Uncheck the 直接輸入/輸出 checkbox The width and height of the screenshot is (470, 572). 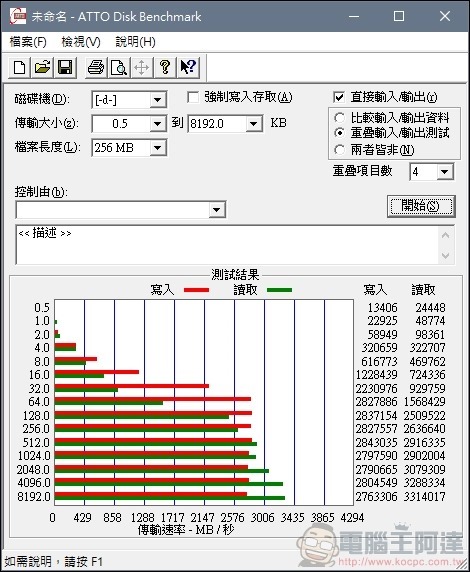click(x=339, y=97)
